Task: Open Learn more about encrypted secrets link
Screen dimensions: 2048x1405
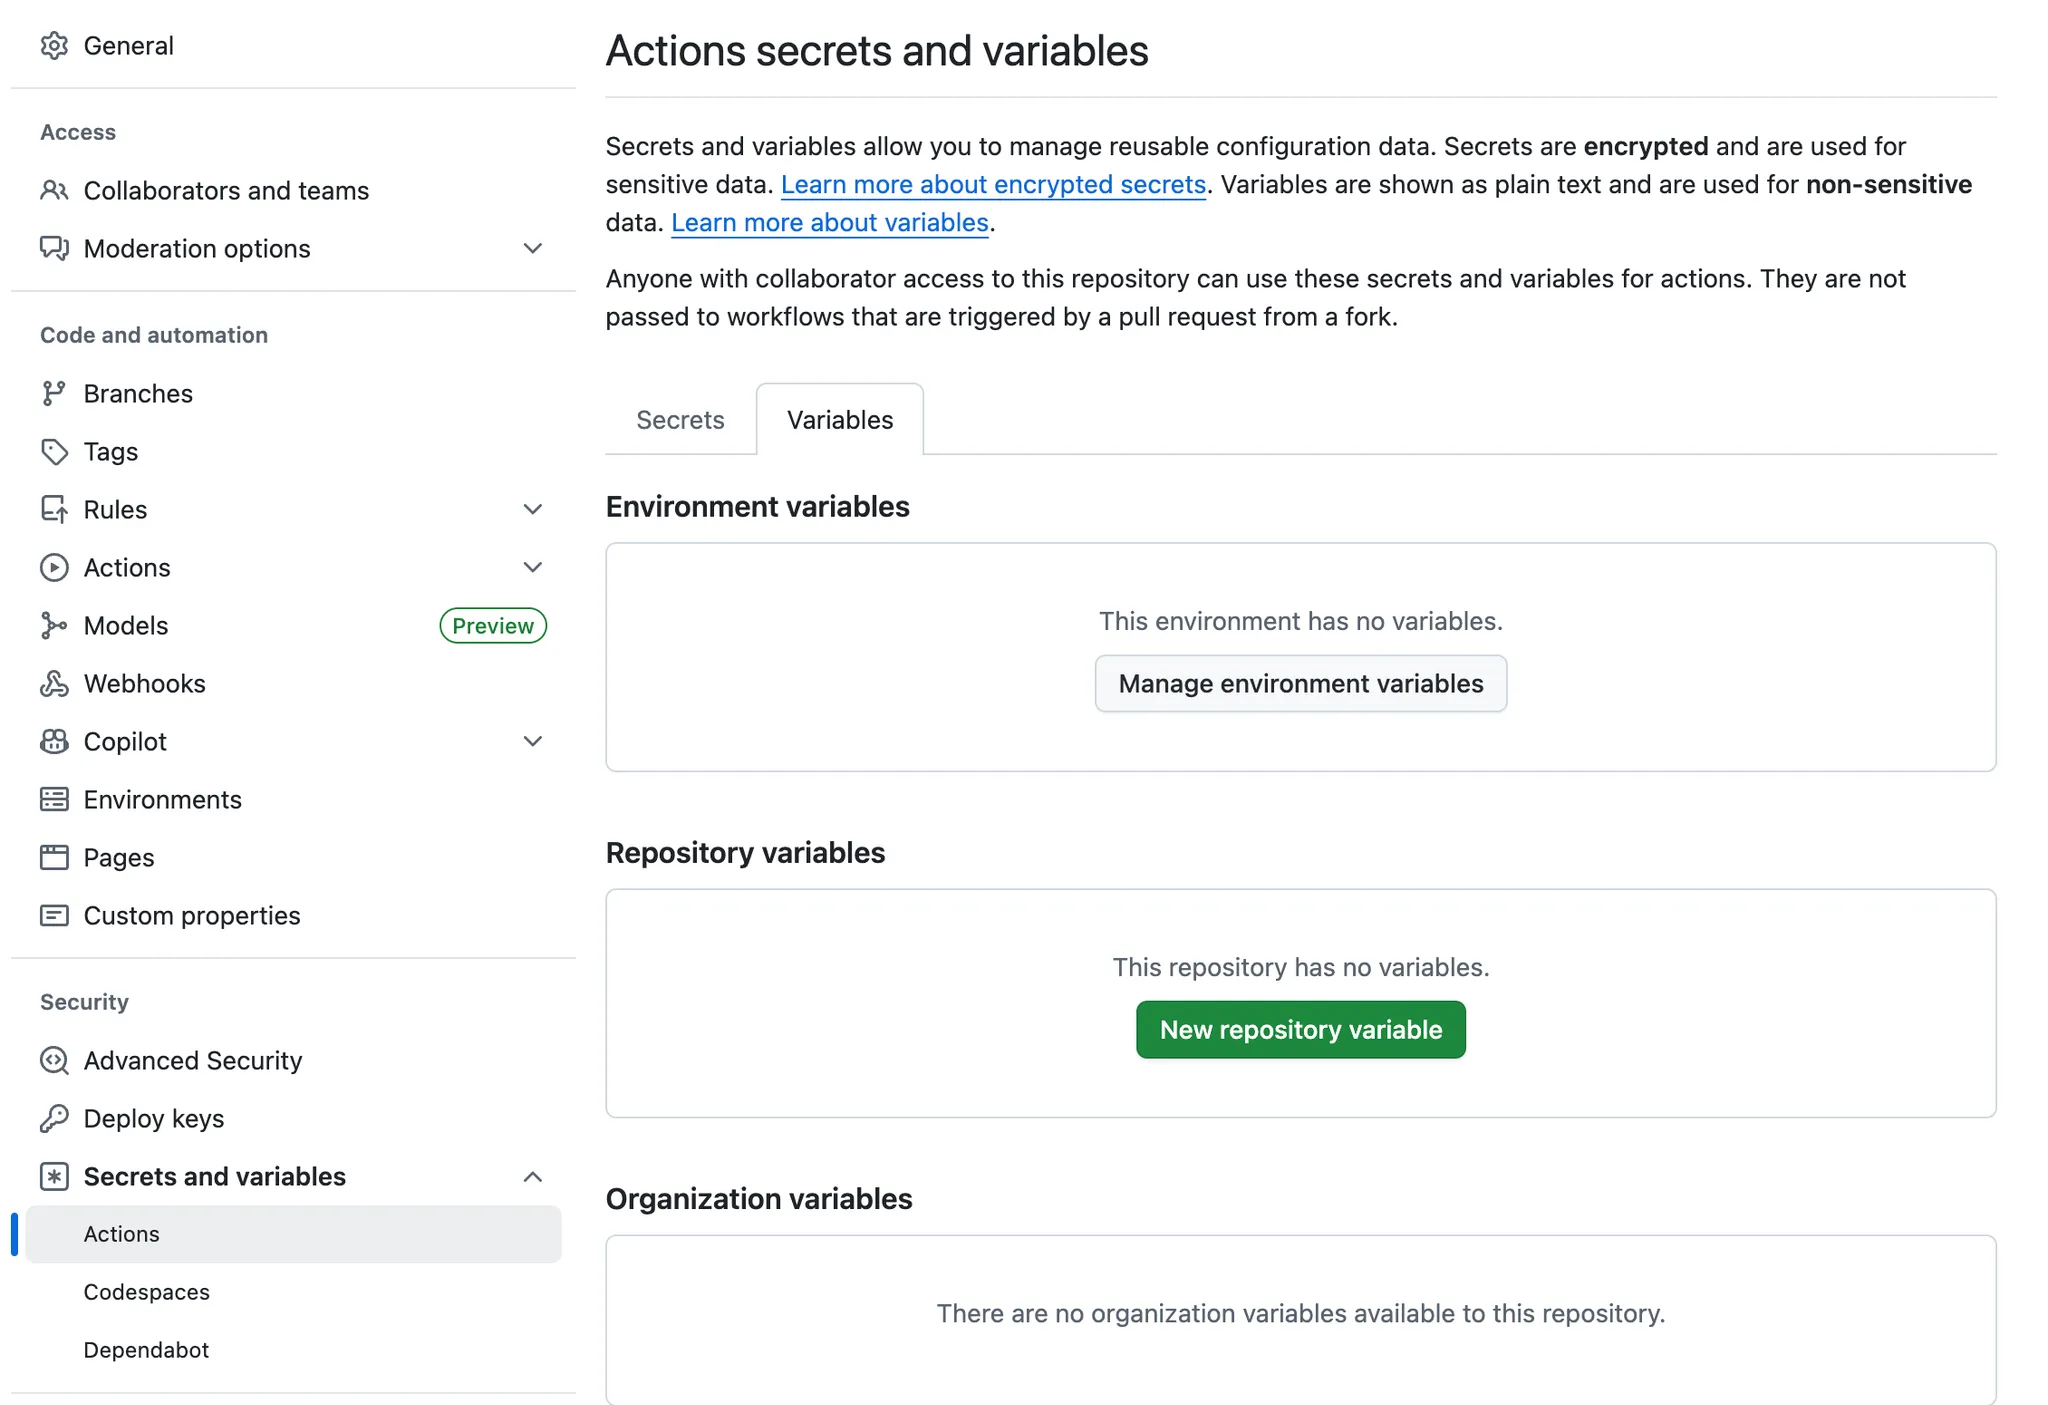Action: tap(993, 185)
